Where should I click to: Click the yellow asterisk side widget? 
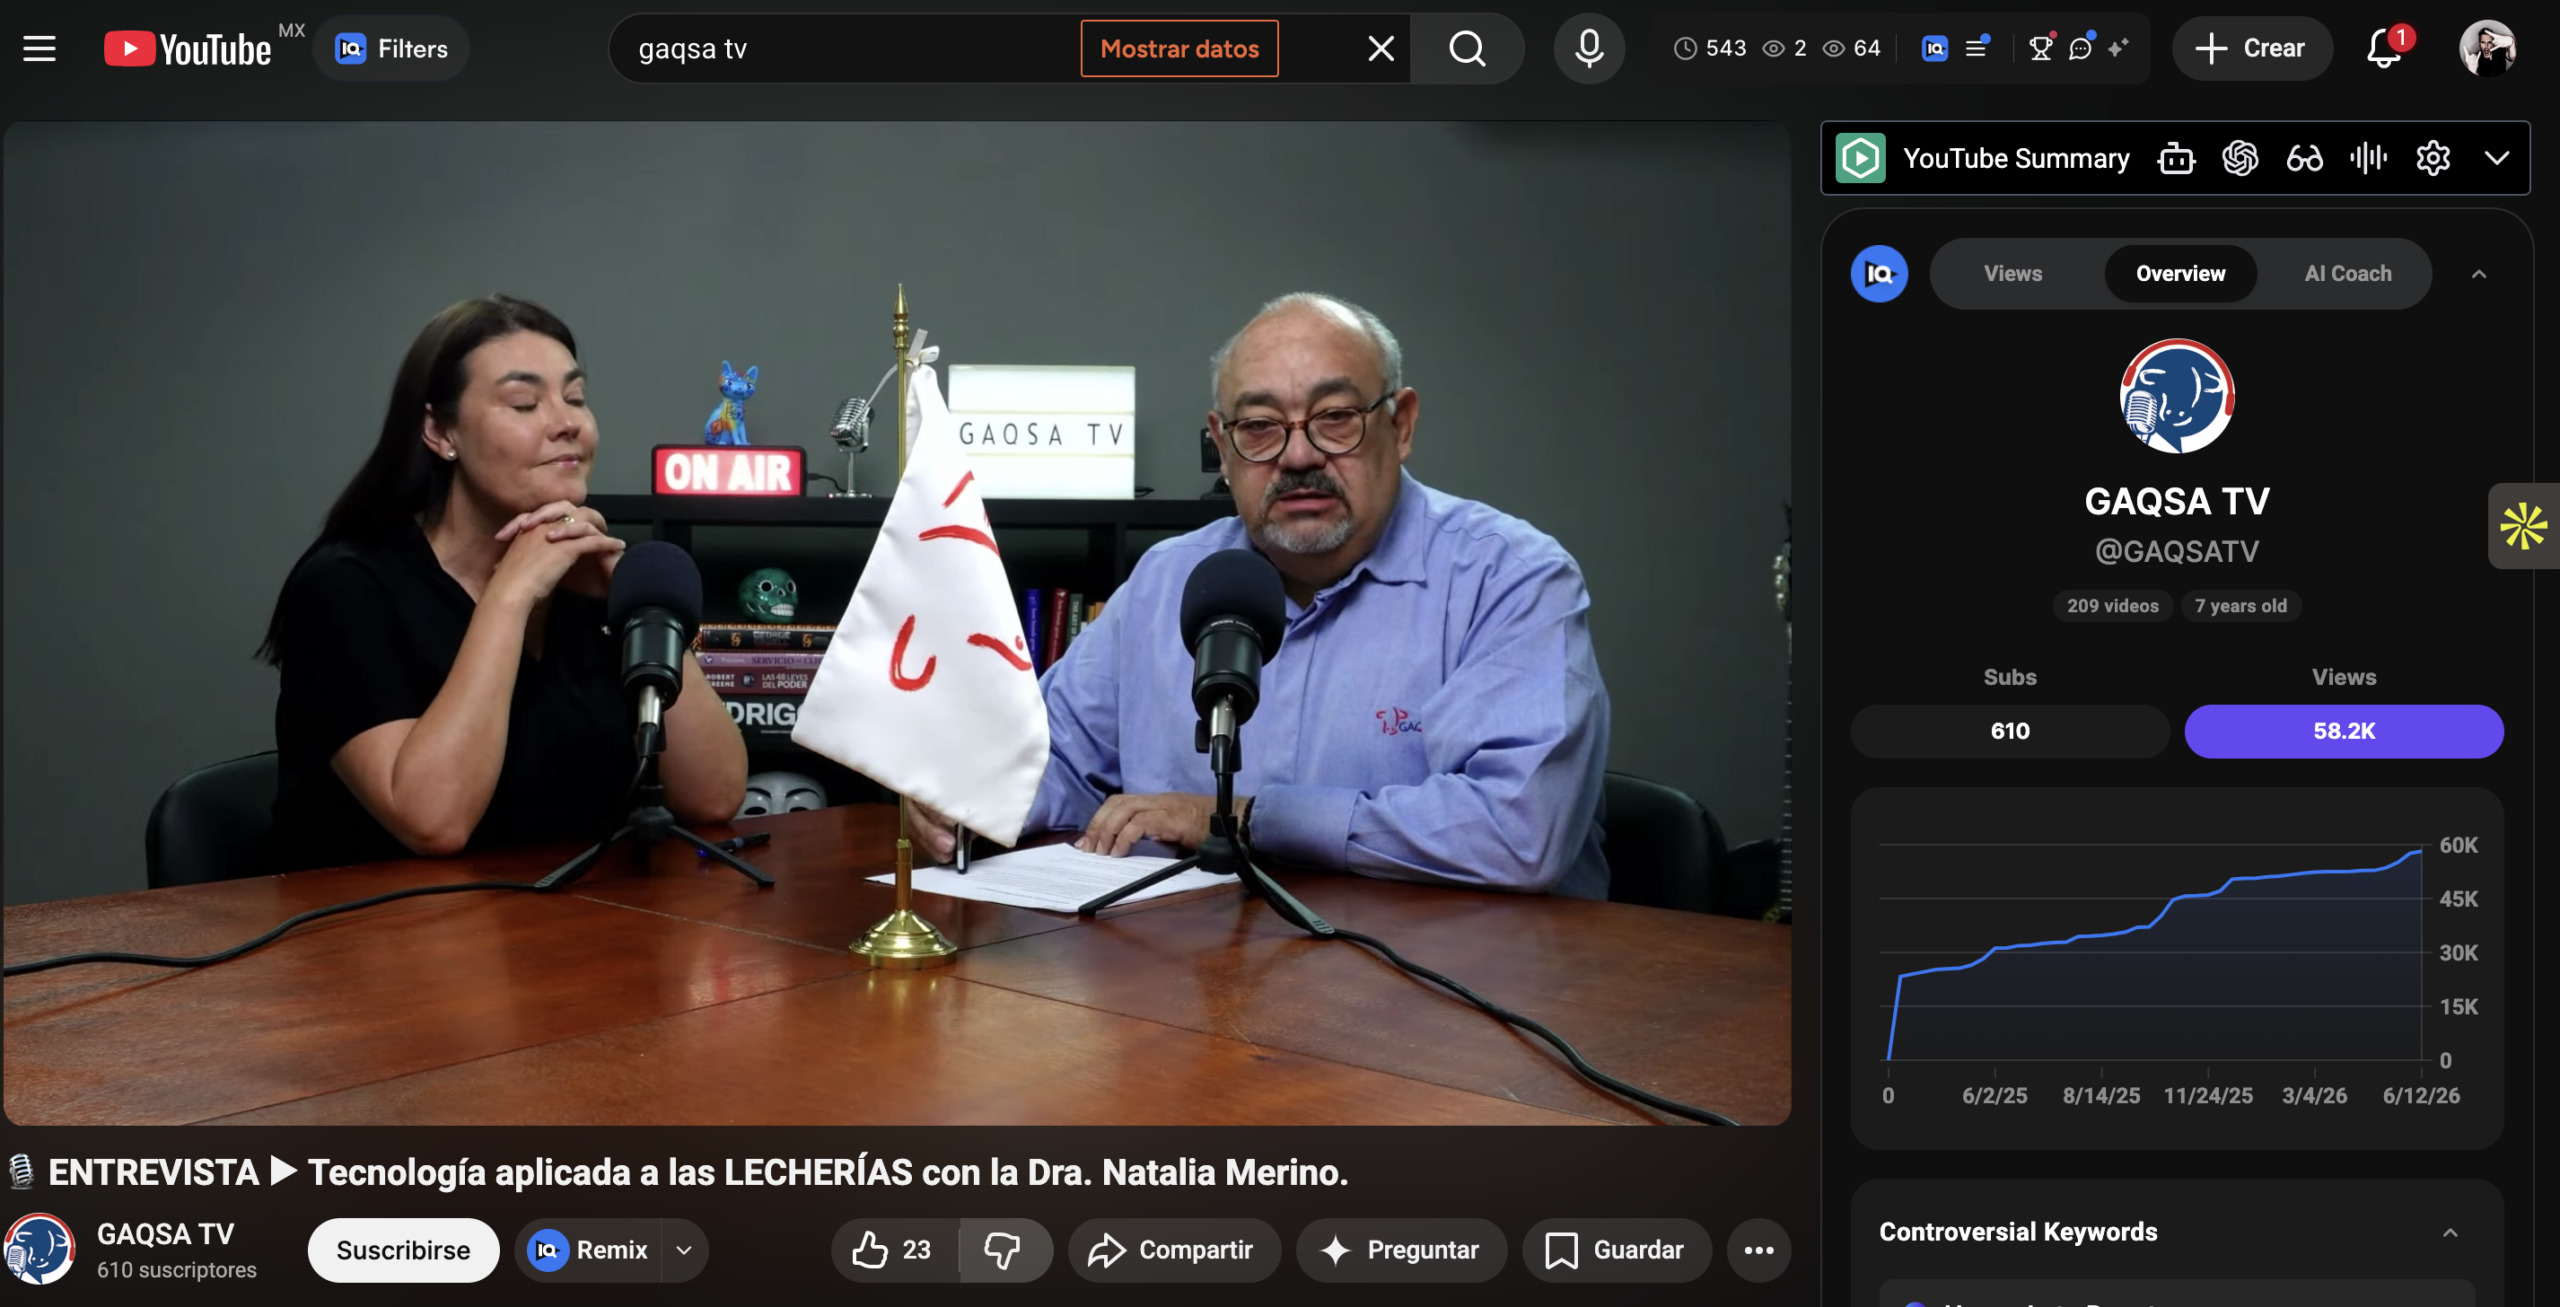(x=2522, y=526)
